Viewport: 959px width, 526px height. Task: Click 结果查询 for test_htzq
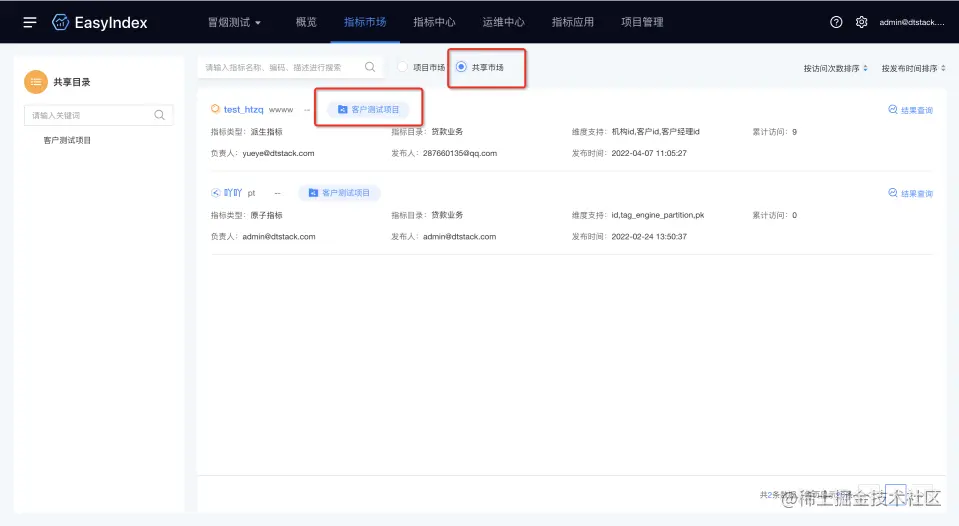click(x=910, y=110)
